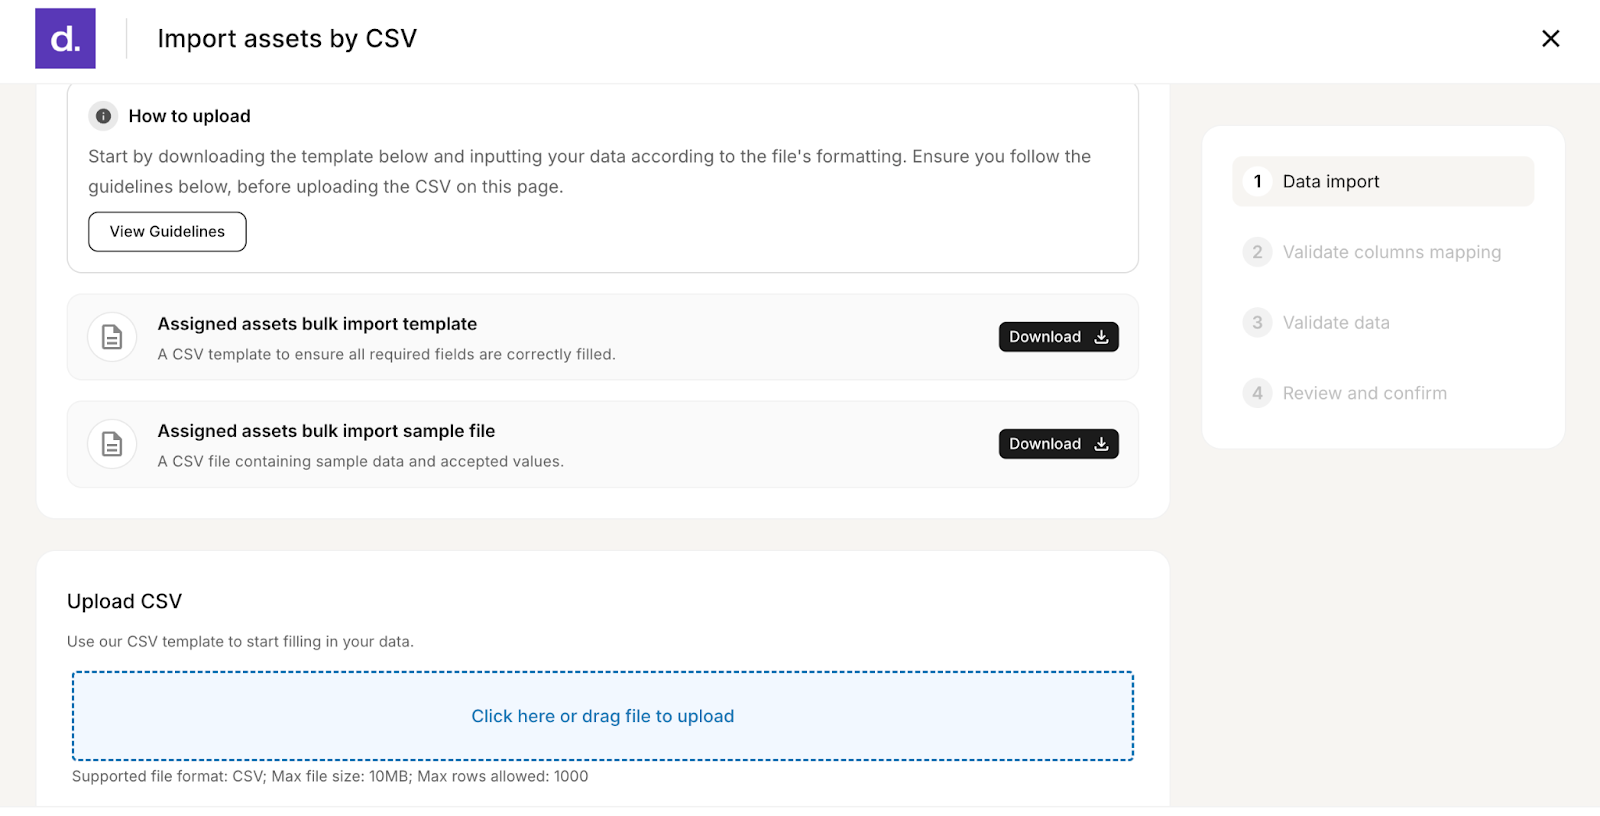Viewport: 1600px width, 816px height.
Task: Select the Validate columns mapping step
Action: (1383, 252)
